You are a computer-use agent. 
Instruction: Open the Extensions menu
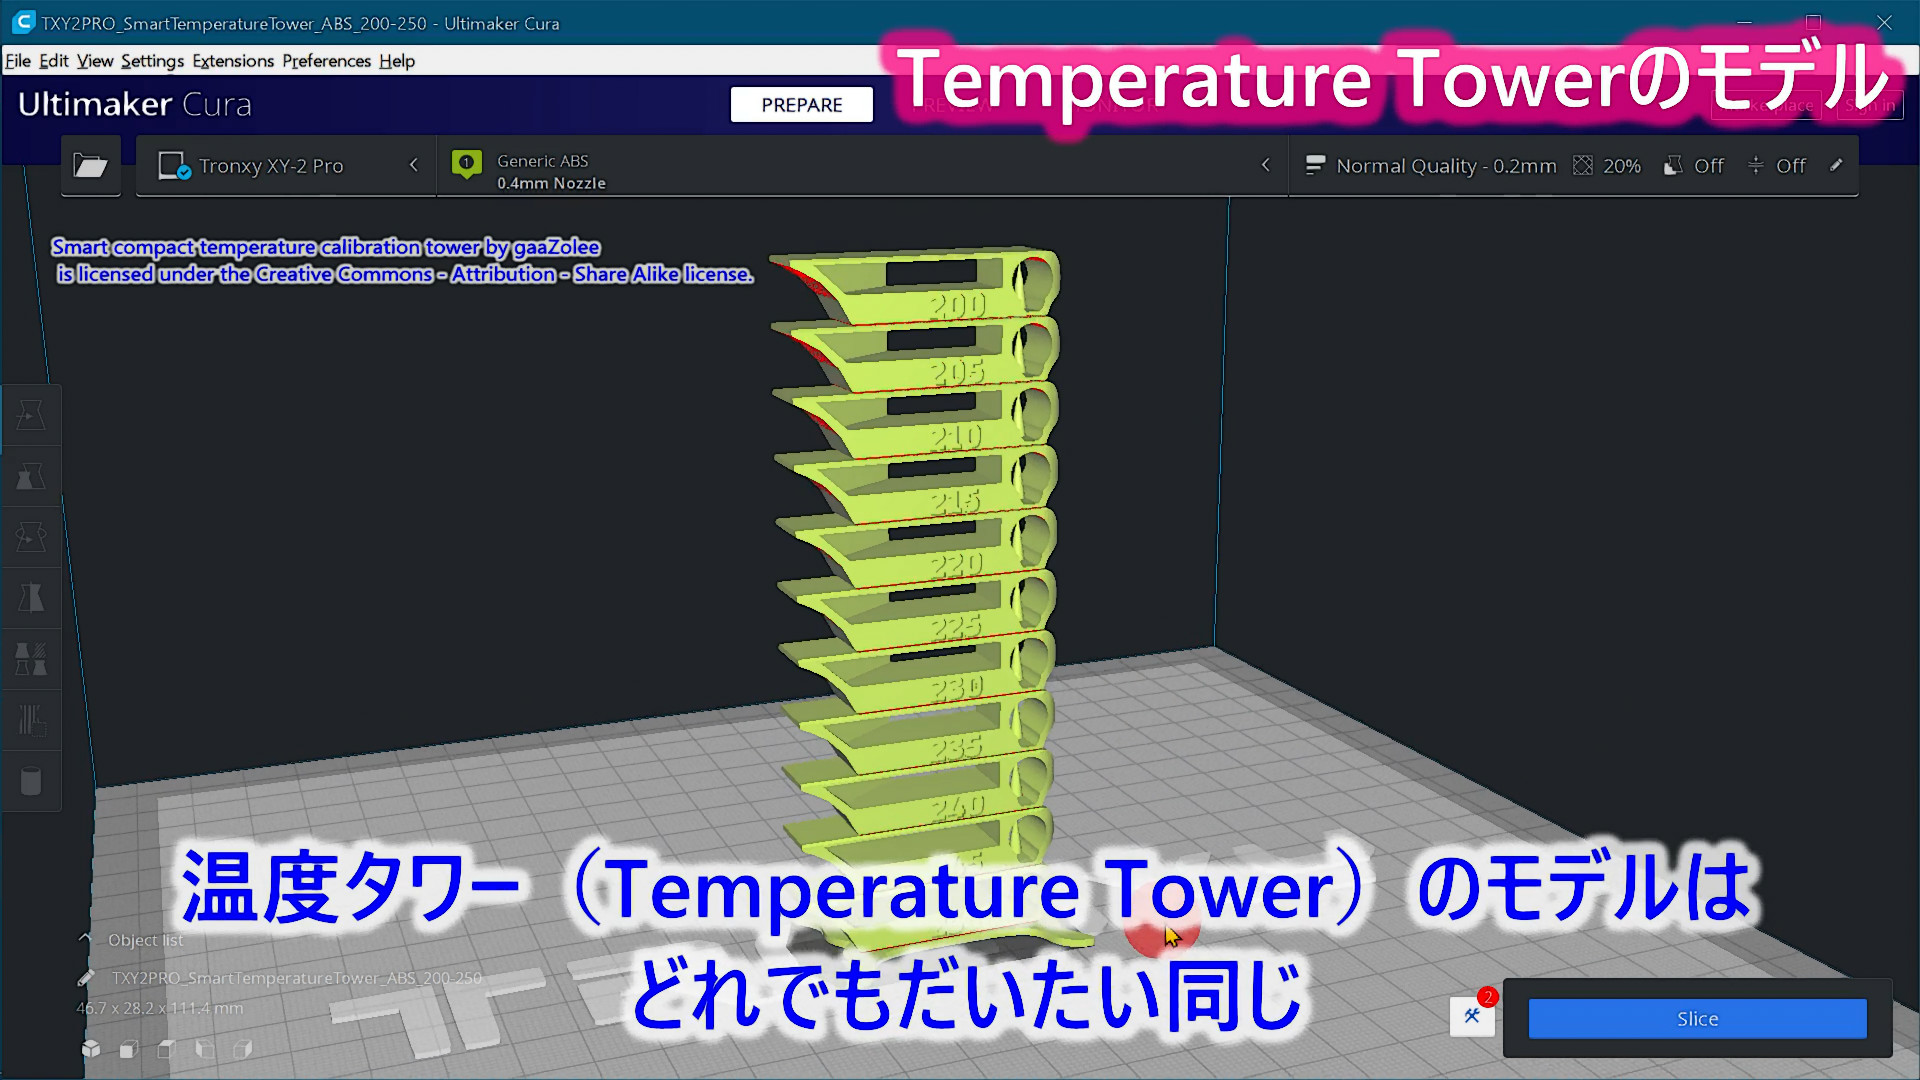[x=232, y=61]
